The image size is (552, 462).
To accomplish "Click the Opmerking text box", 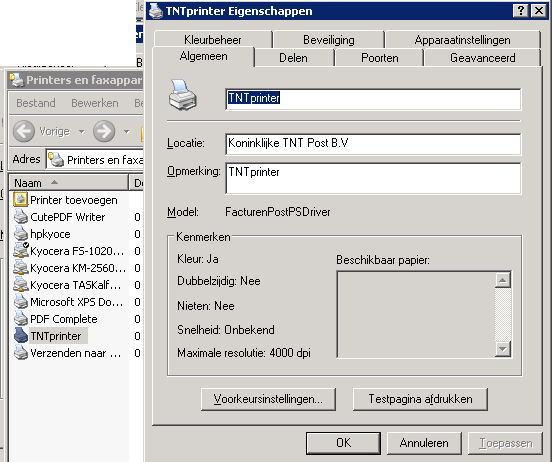I will [x=373, y=178].
